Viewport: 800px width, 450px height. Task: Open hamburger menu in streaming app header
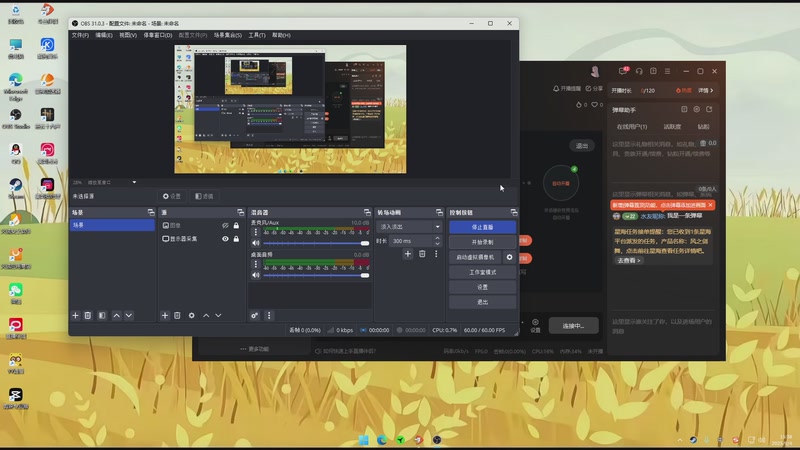click(x=667, y=71)
